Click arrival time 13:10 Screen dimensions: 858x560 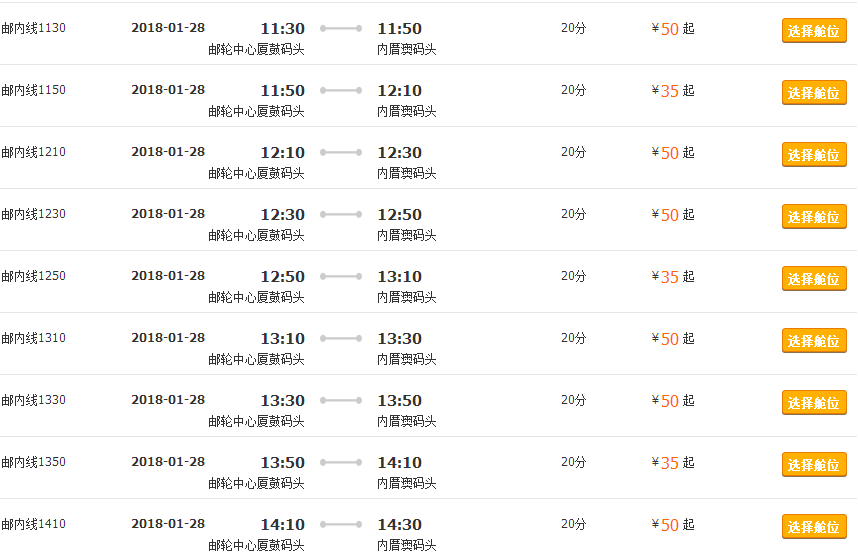(x=399, y=276)
